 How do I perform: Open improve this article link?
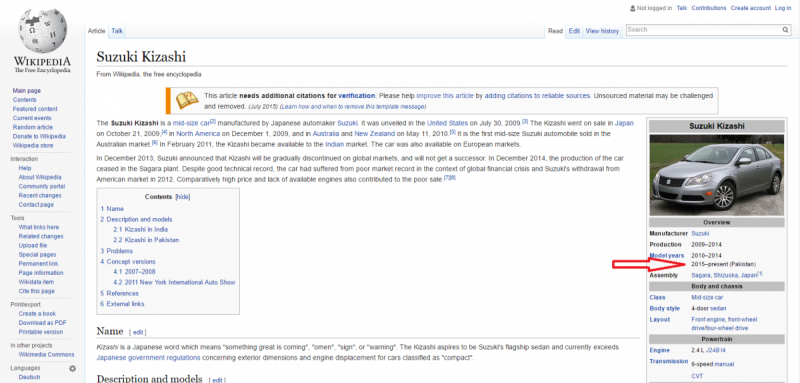click(x=445, y=96)
